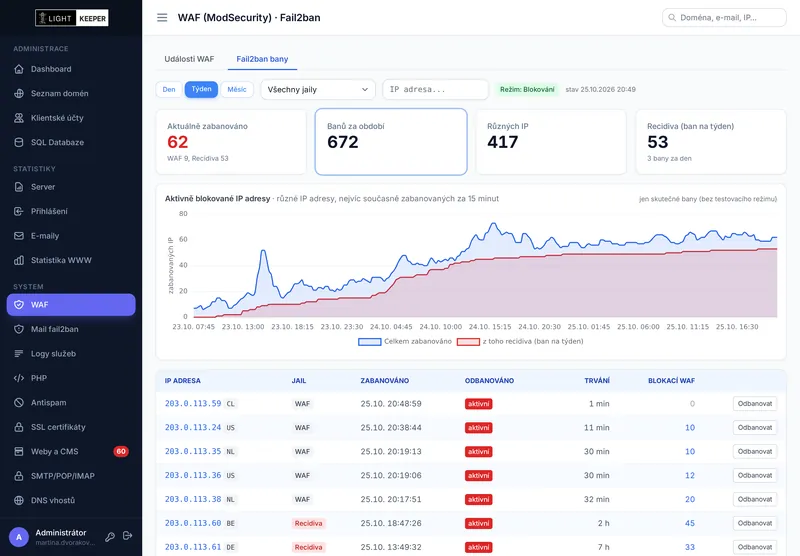Click the Režim: Blokování status badge
Image resolution: width=800 pixels, height=556 pixels.
[527, 89]
